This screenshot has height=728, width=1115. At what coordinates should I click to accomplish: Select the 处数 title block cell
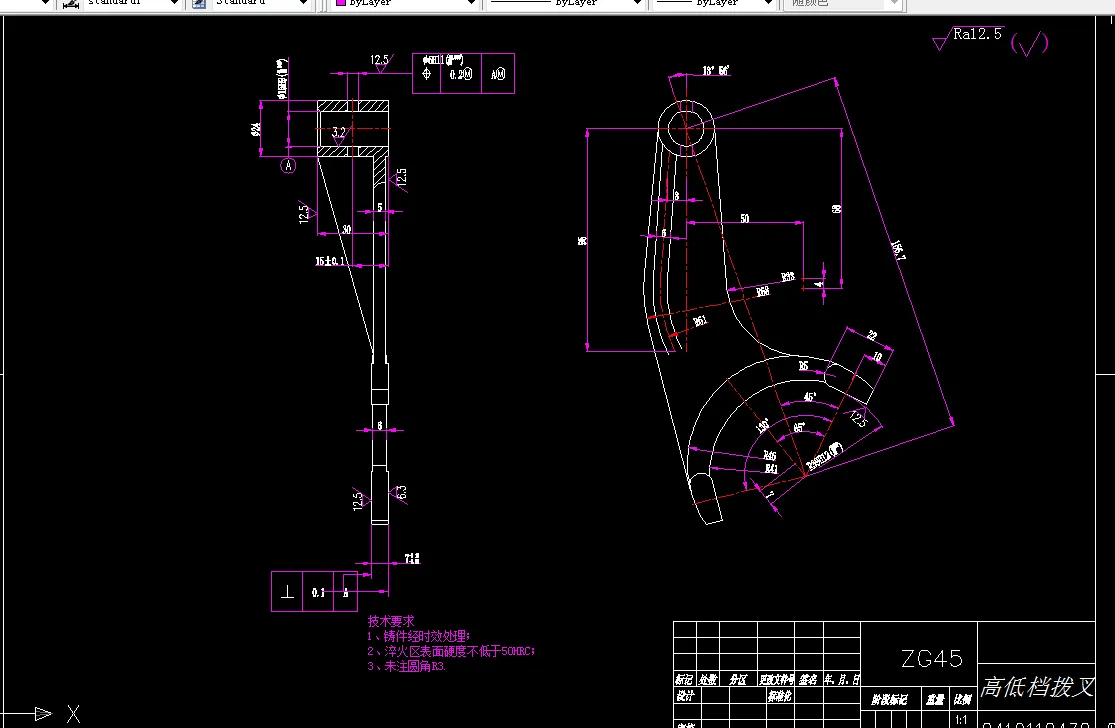(x=708, y=680)
